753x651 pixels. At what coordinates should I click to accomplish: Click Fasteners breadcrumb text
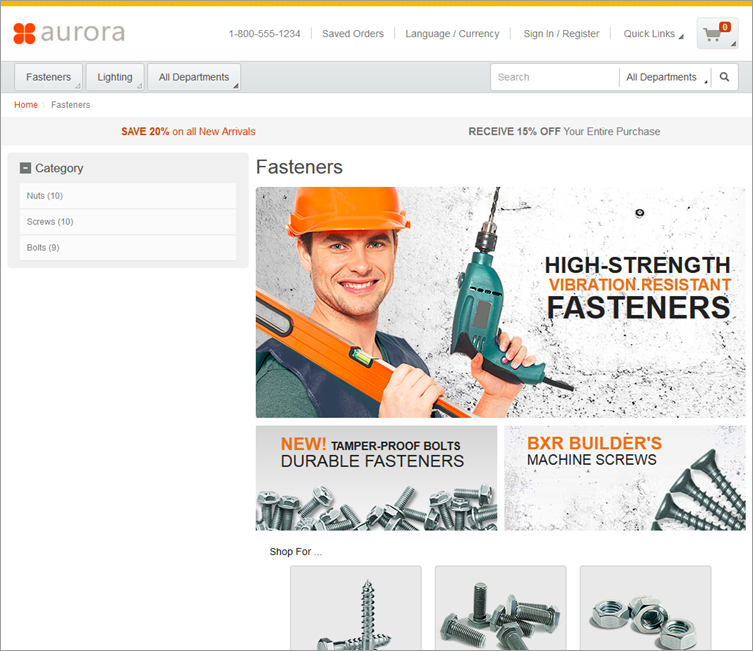tap(71, 105)
